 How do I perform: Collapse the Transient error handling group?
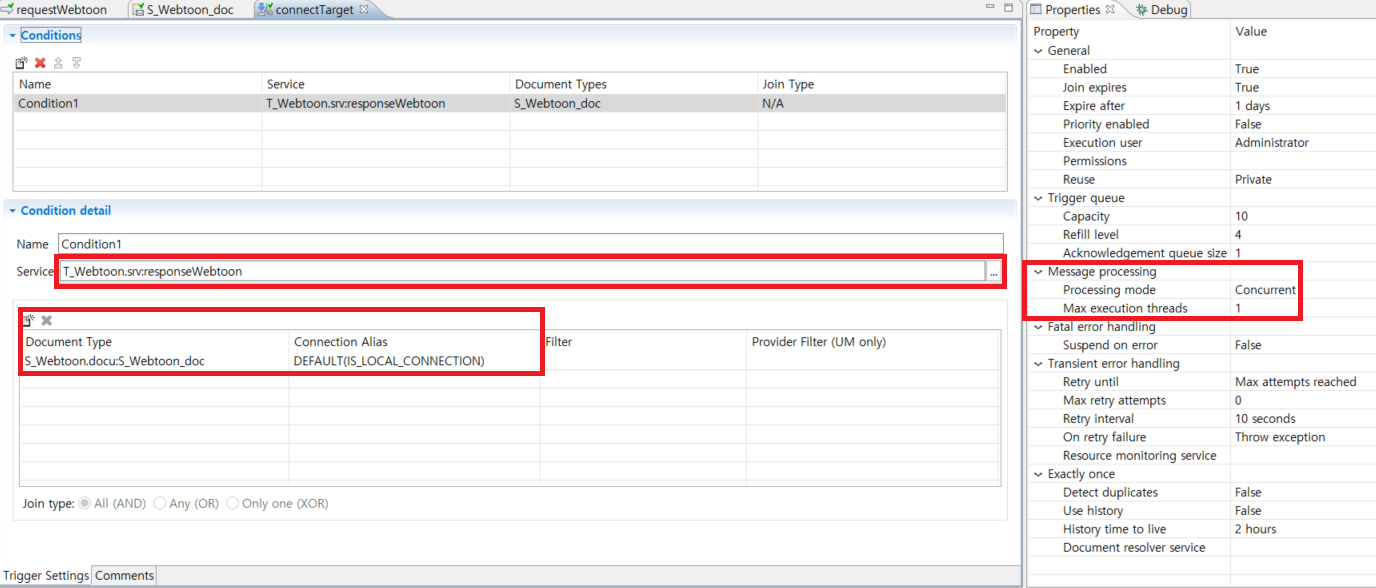click(x=1038, y=364)
